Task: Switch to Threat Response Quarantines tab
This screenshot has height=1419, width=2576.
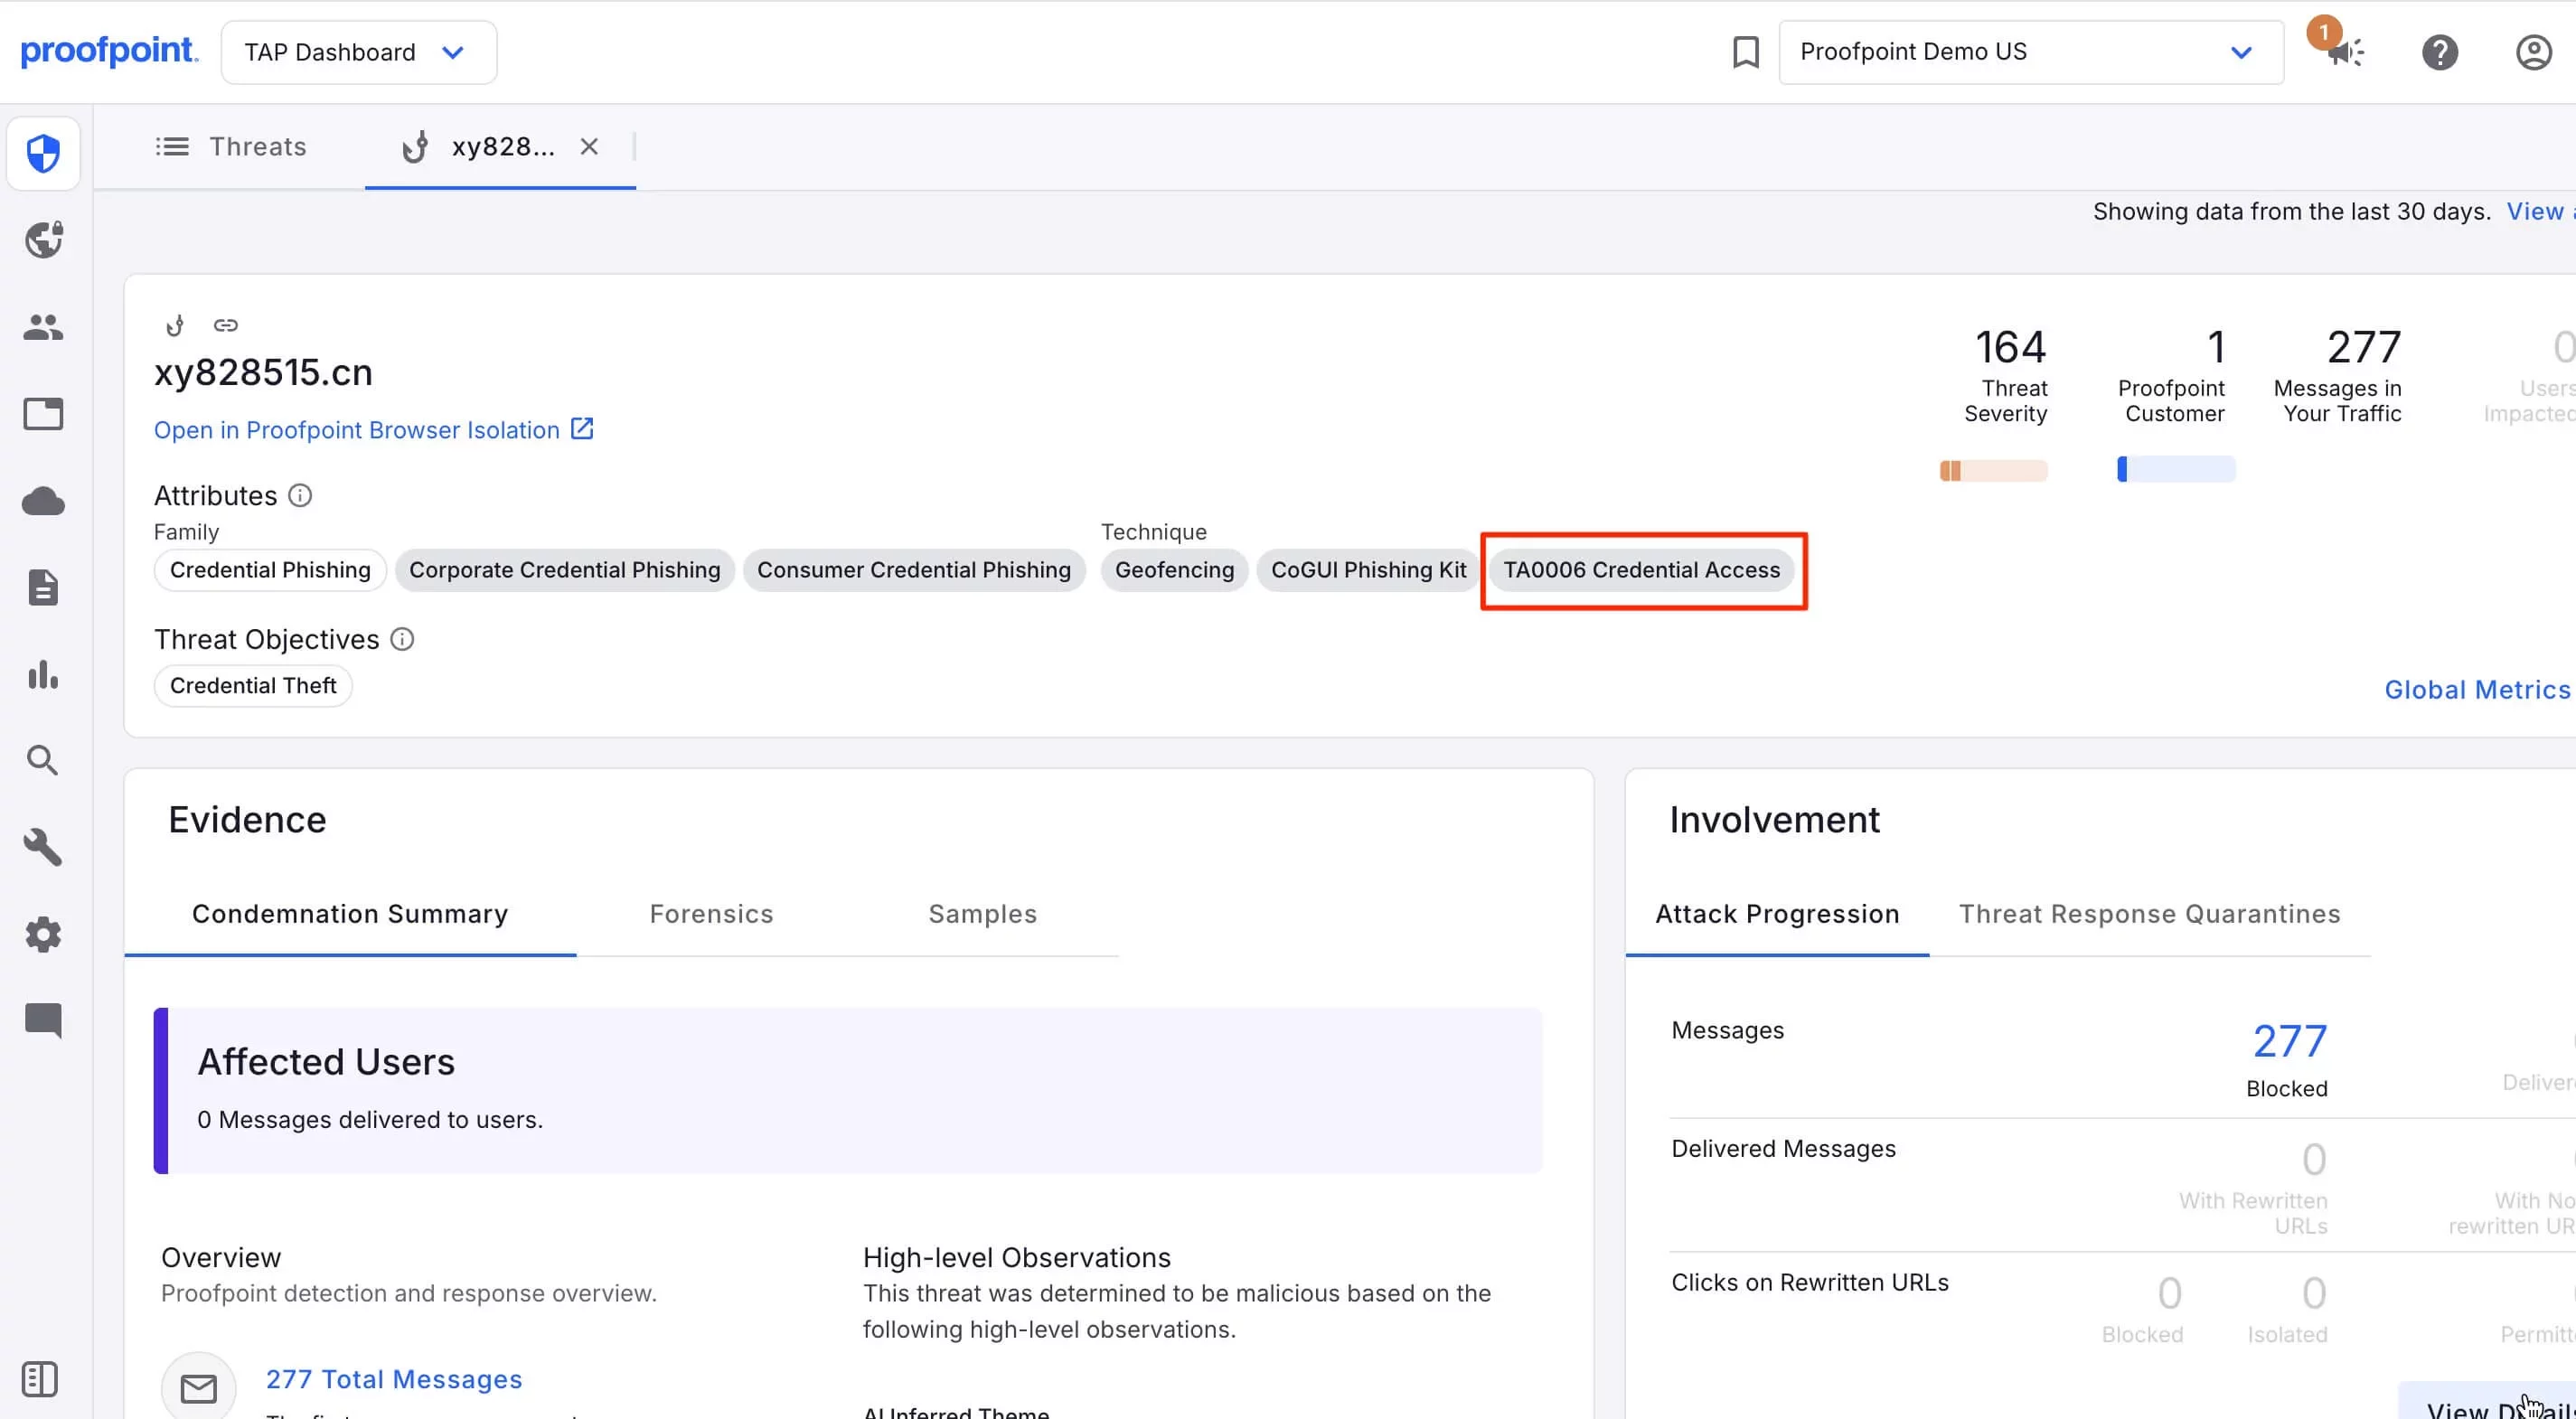Action: 2149,913
